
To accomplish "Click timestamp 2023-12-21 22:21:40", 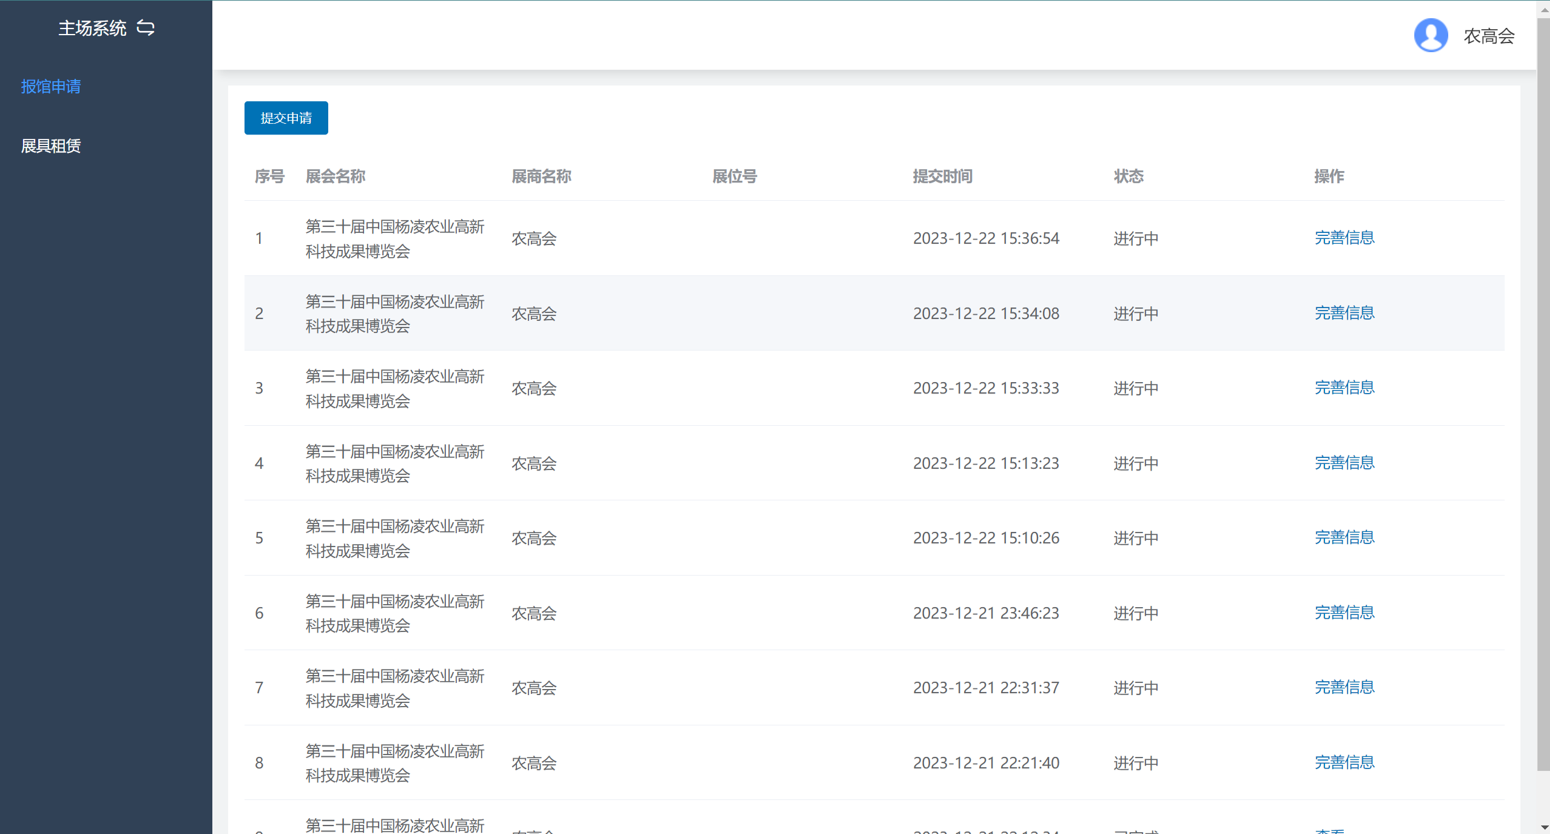I will (986, 763).
